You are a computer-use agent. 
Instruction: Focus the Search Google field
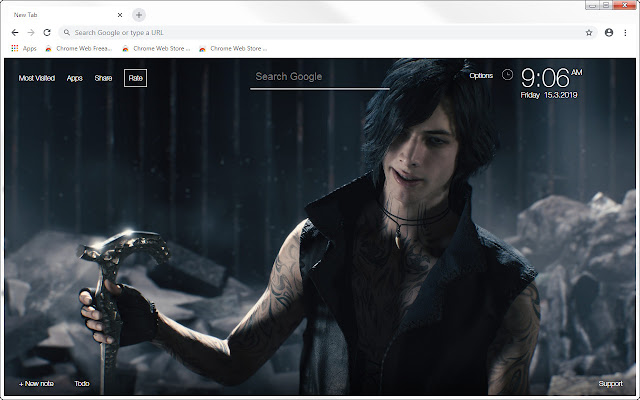click(x=320, y=78)
